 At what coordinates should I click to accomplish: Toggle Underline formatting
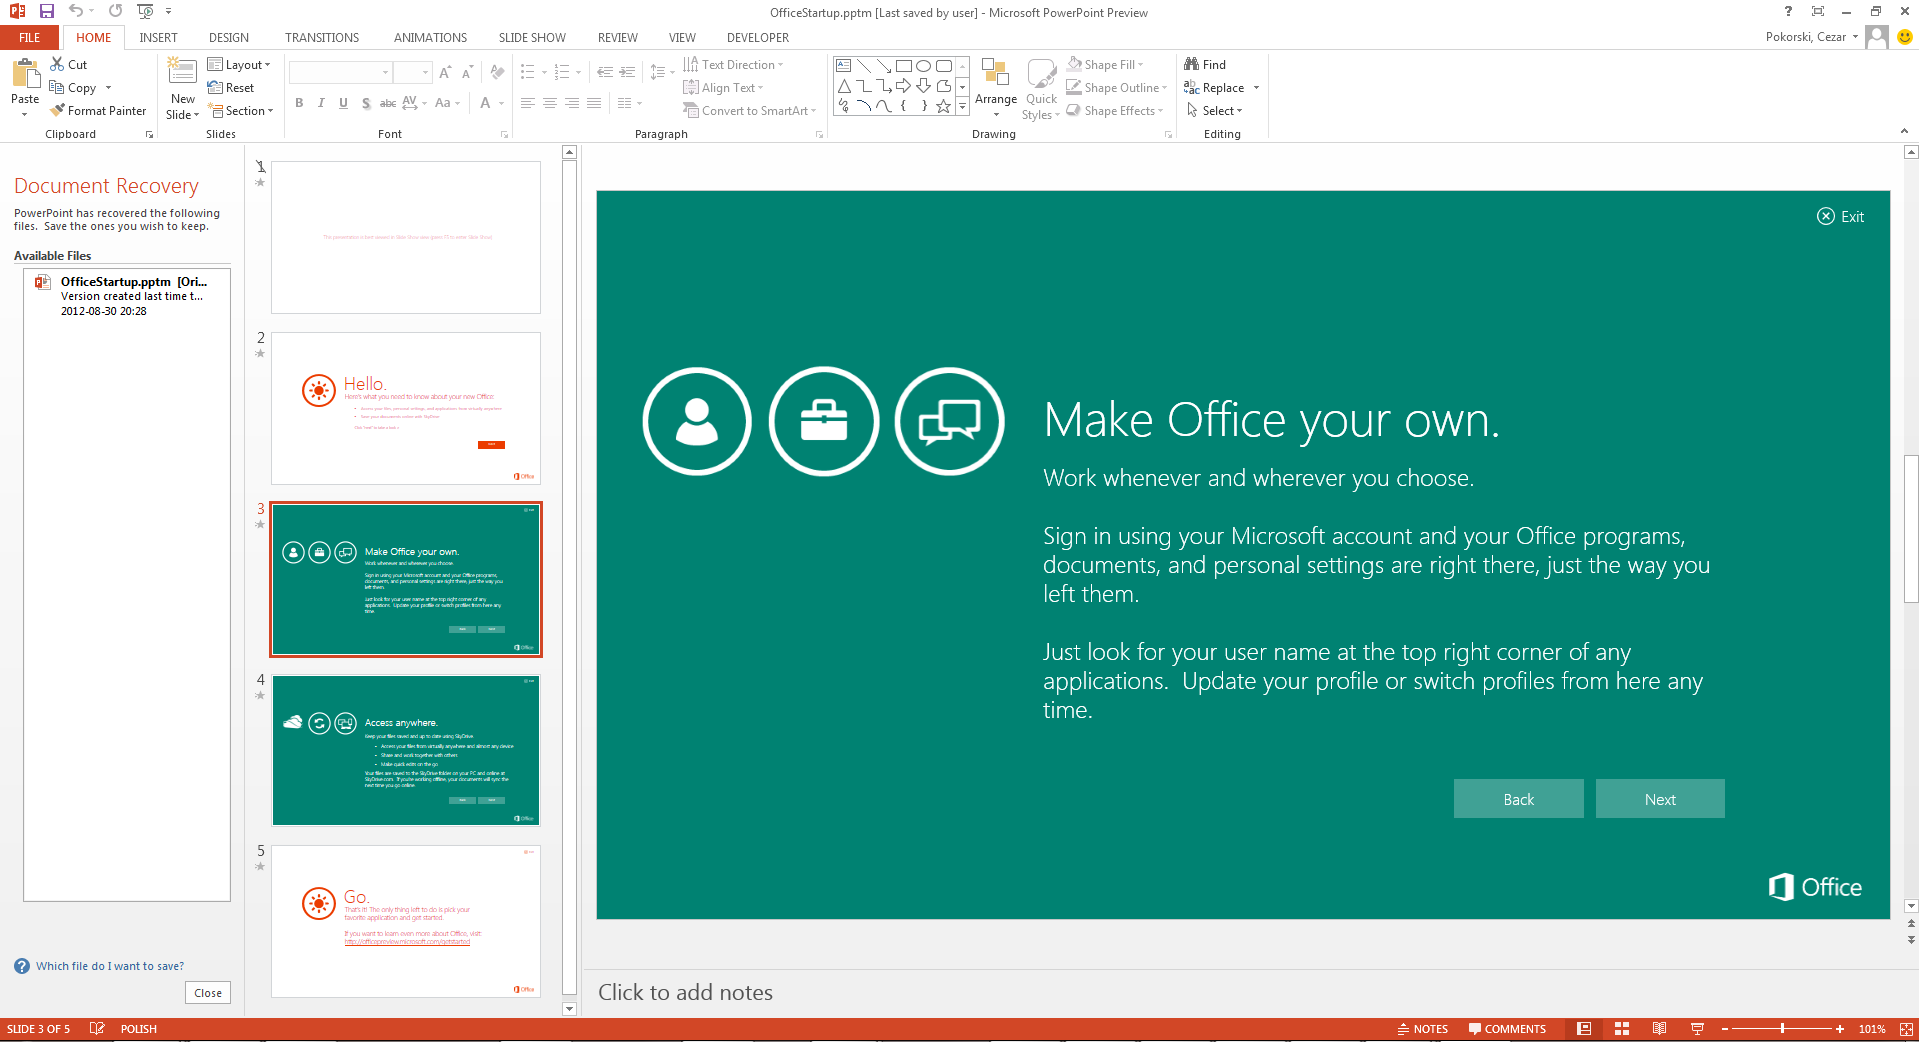[343, 103]
